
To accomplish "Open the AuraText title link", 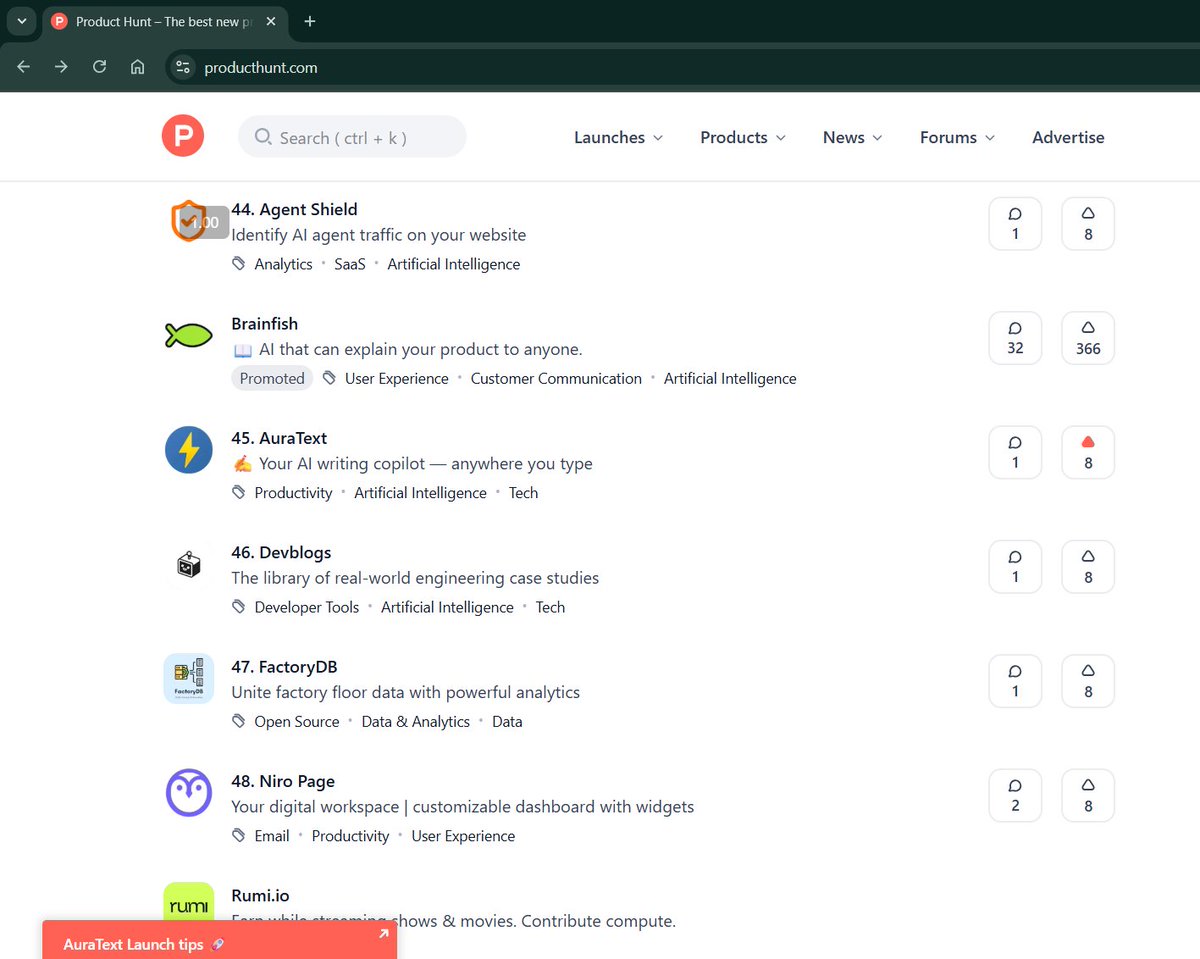I will 279,438.
